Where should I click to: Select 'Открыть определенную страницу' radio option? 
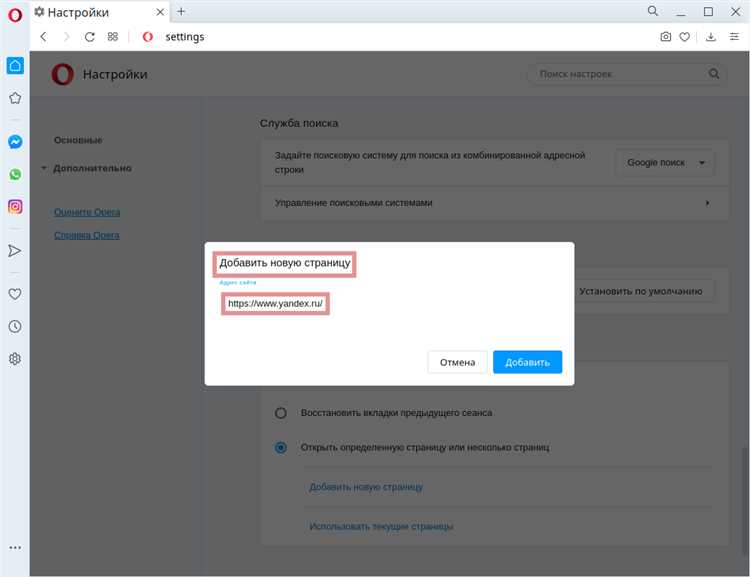281,447
